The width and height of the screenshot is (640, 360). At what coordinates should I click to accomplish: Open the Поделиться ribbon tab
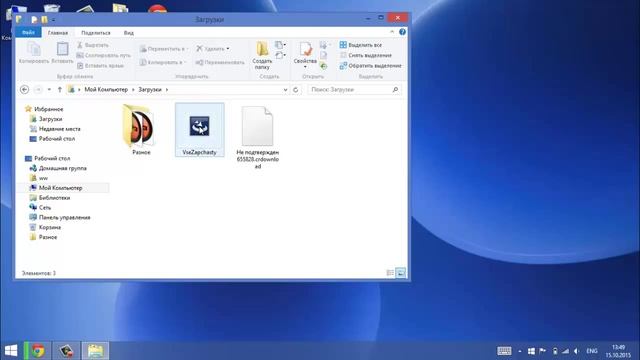click(x=96, y=33)
